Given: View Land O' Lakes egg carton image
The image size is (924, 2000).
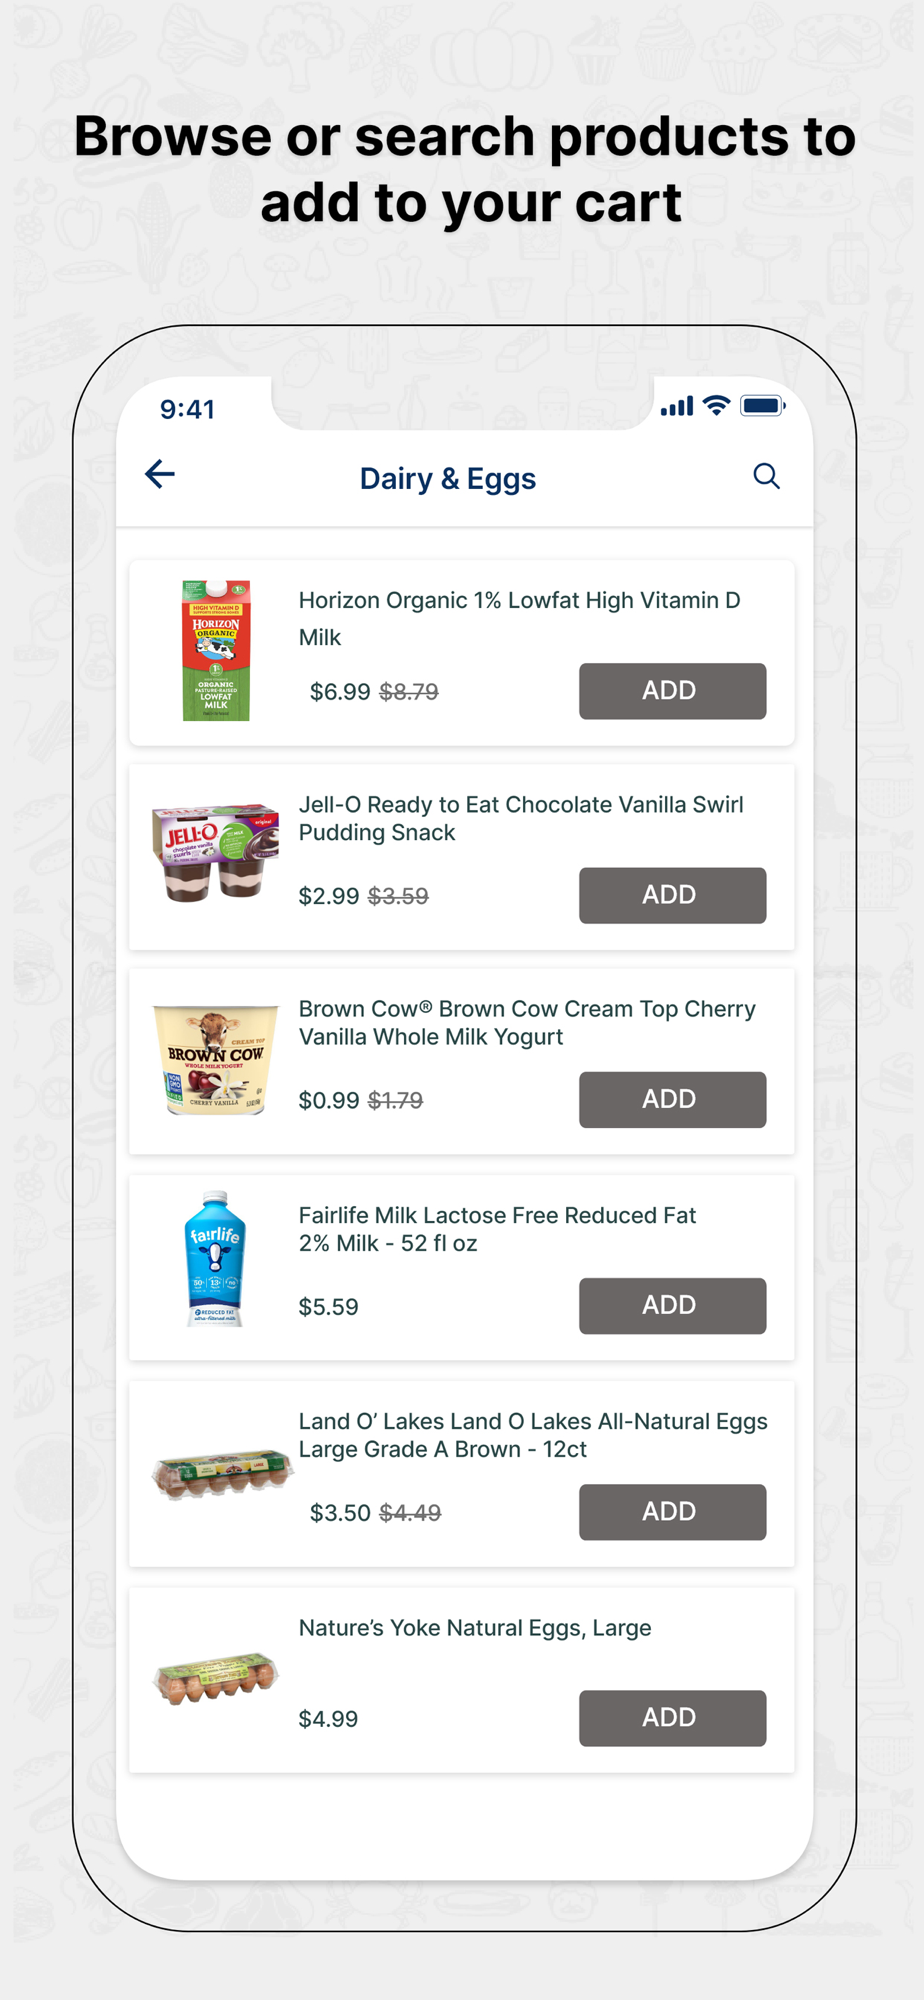Looking at the screenshot, I should 221,1472.
